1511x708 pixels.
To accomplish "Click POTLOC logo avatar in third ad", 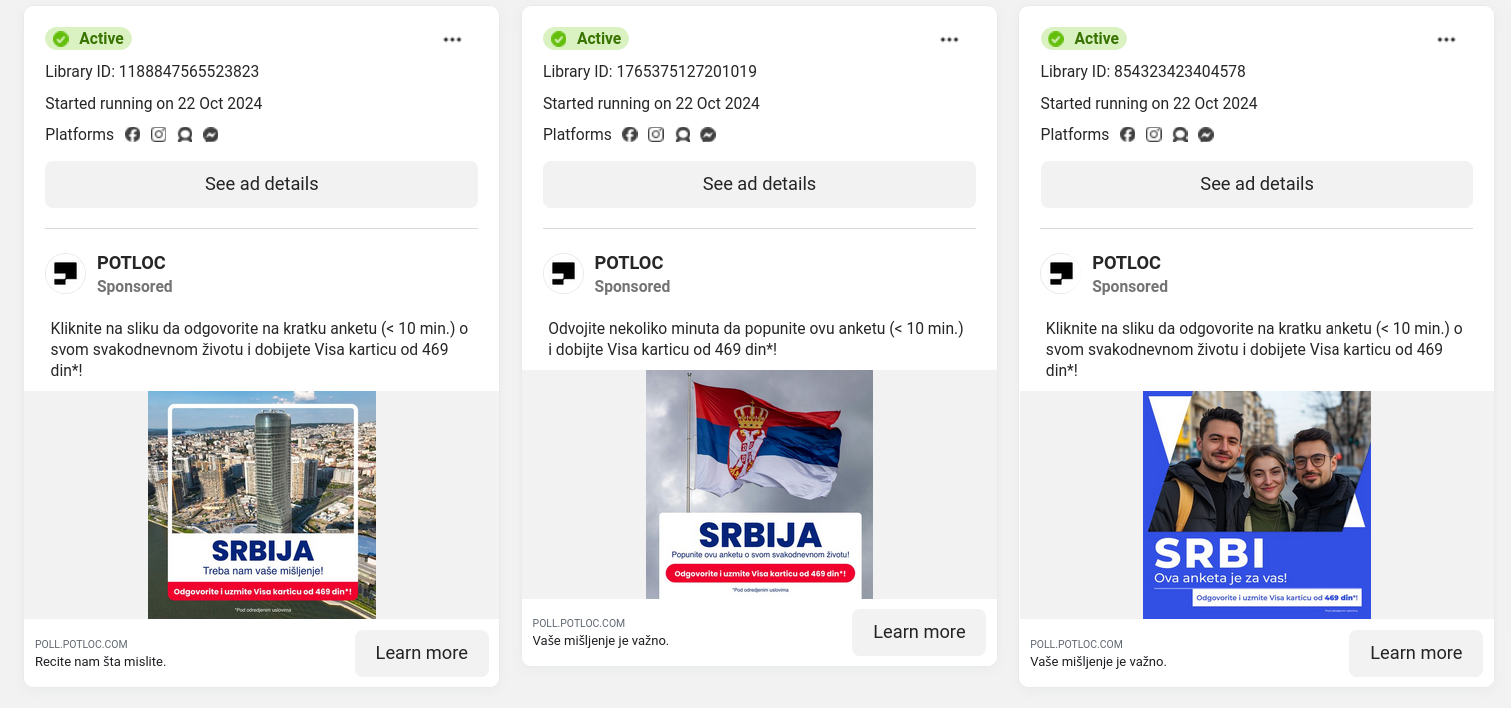I will [x=1061, y=273].
